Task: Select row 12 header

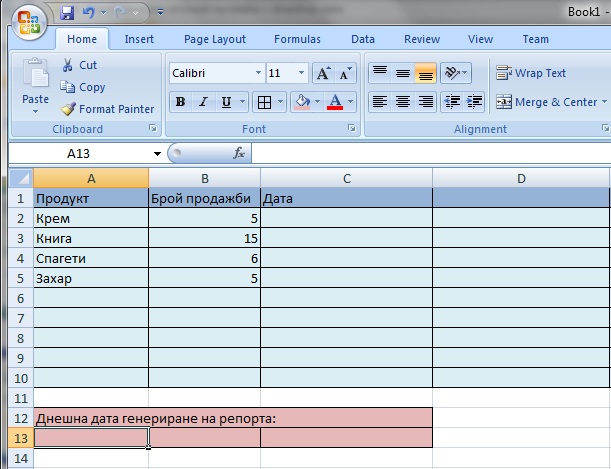Action: (x=21, y=418)
